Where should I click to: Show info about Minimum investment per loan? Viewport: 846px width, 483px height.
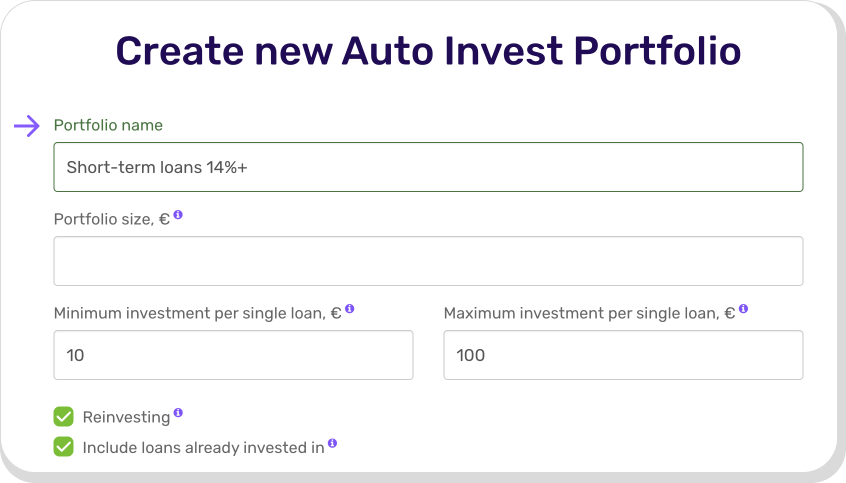click(350, 309)
